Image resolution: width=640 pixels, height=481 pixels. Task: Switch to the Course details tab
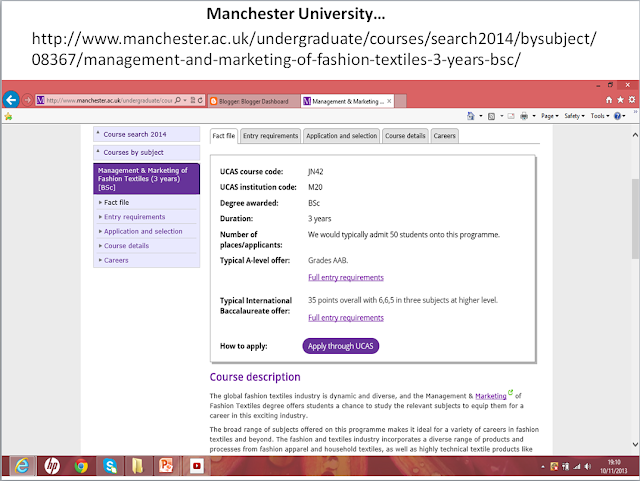405,136
